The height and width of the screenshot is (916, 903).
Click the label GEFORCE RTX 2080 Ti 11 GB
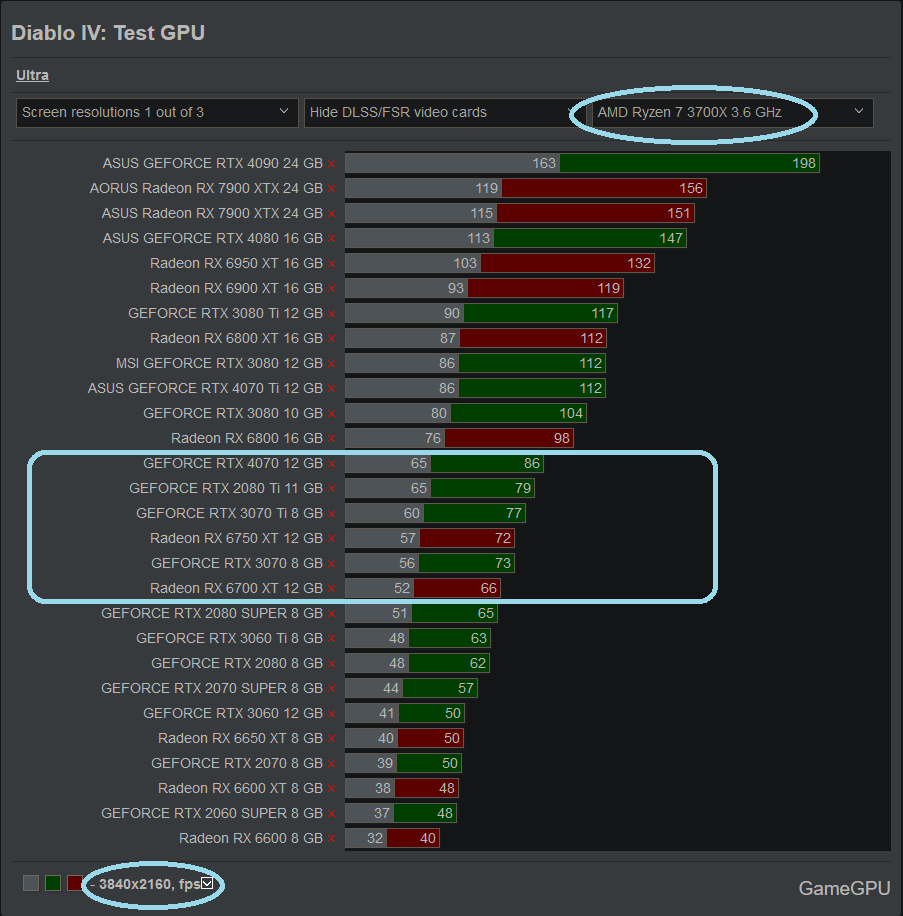point(226,488)
